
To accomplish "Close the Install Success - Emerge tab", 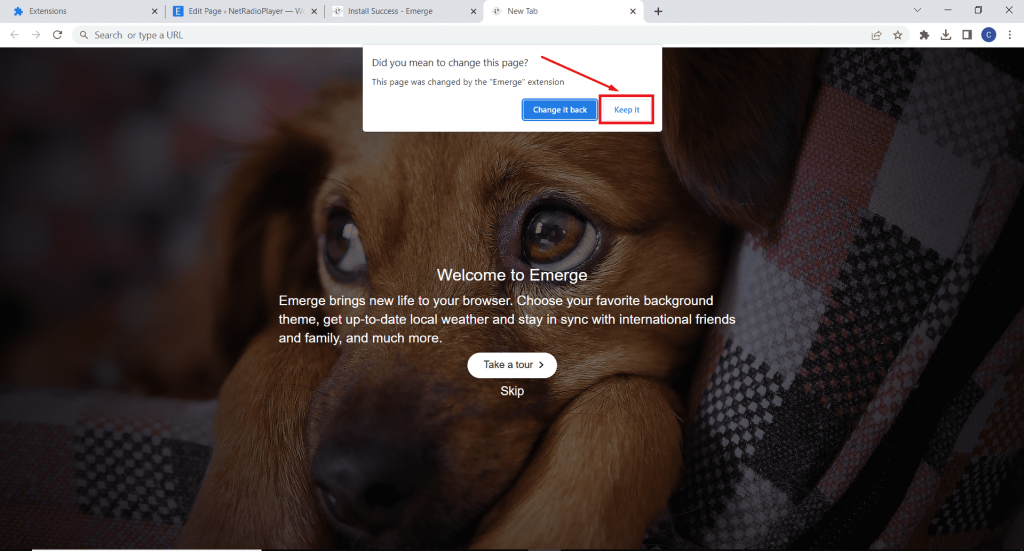I will 473,11.
